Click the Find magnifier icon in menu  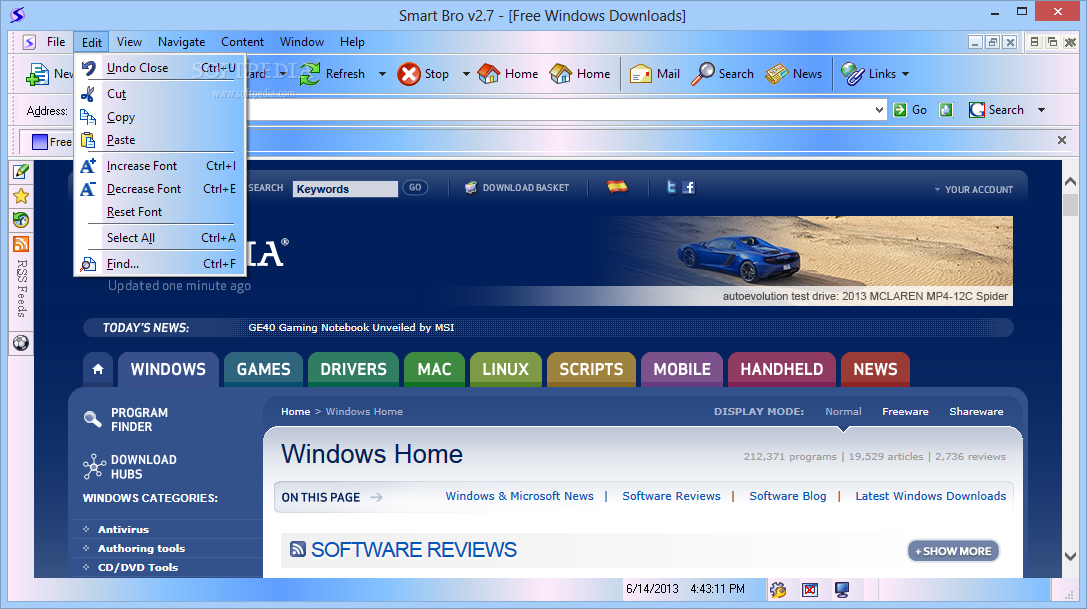[88, 264]
